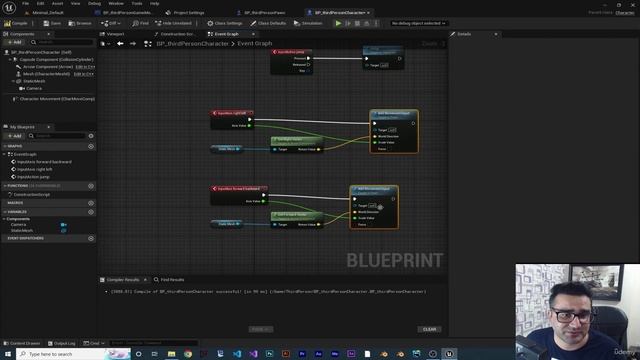The width and height of the screenshot is (640, 360).
Task: Save the blueprint with Save button
Action: [x=52, y=23]
